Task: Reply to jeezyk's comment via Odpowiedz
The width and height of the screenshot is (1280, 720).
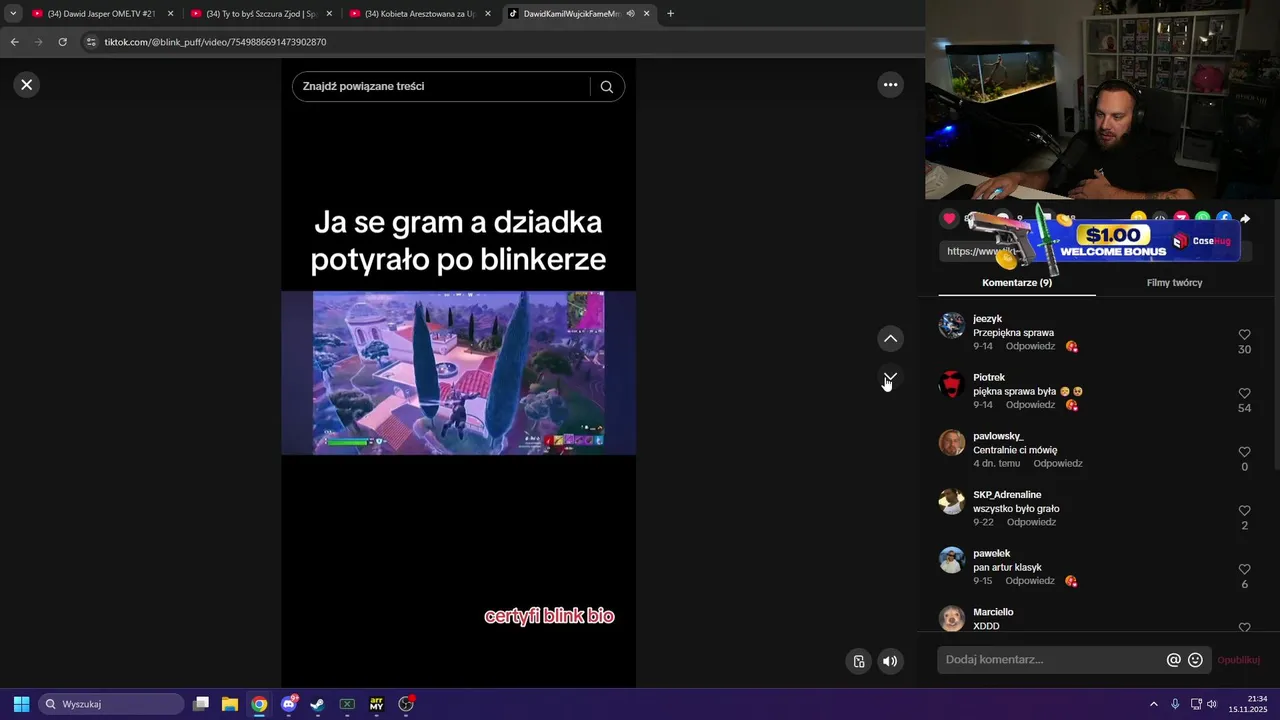Action: click(1030, 346)
